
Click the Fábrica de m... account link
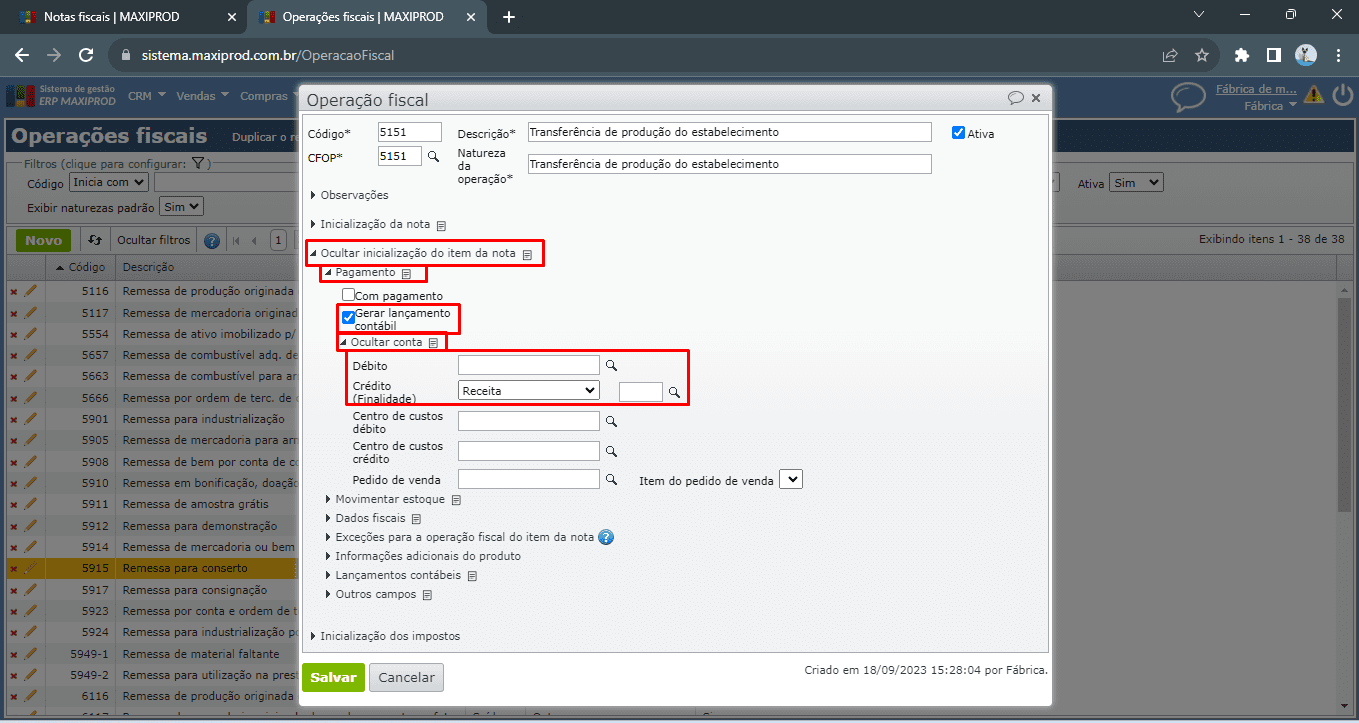tap(1257, 89)
